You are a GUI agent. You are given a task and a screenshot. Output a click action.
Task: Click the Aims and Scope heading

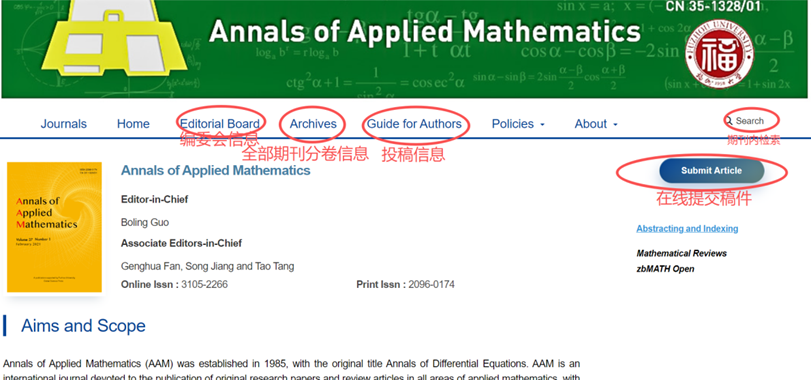[83, 326]
